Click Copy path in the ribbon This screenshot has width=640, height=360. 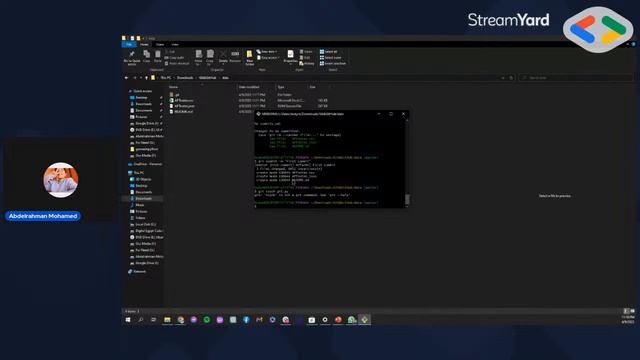pos(174,58)
